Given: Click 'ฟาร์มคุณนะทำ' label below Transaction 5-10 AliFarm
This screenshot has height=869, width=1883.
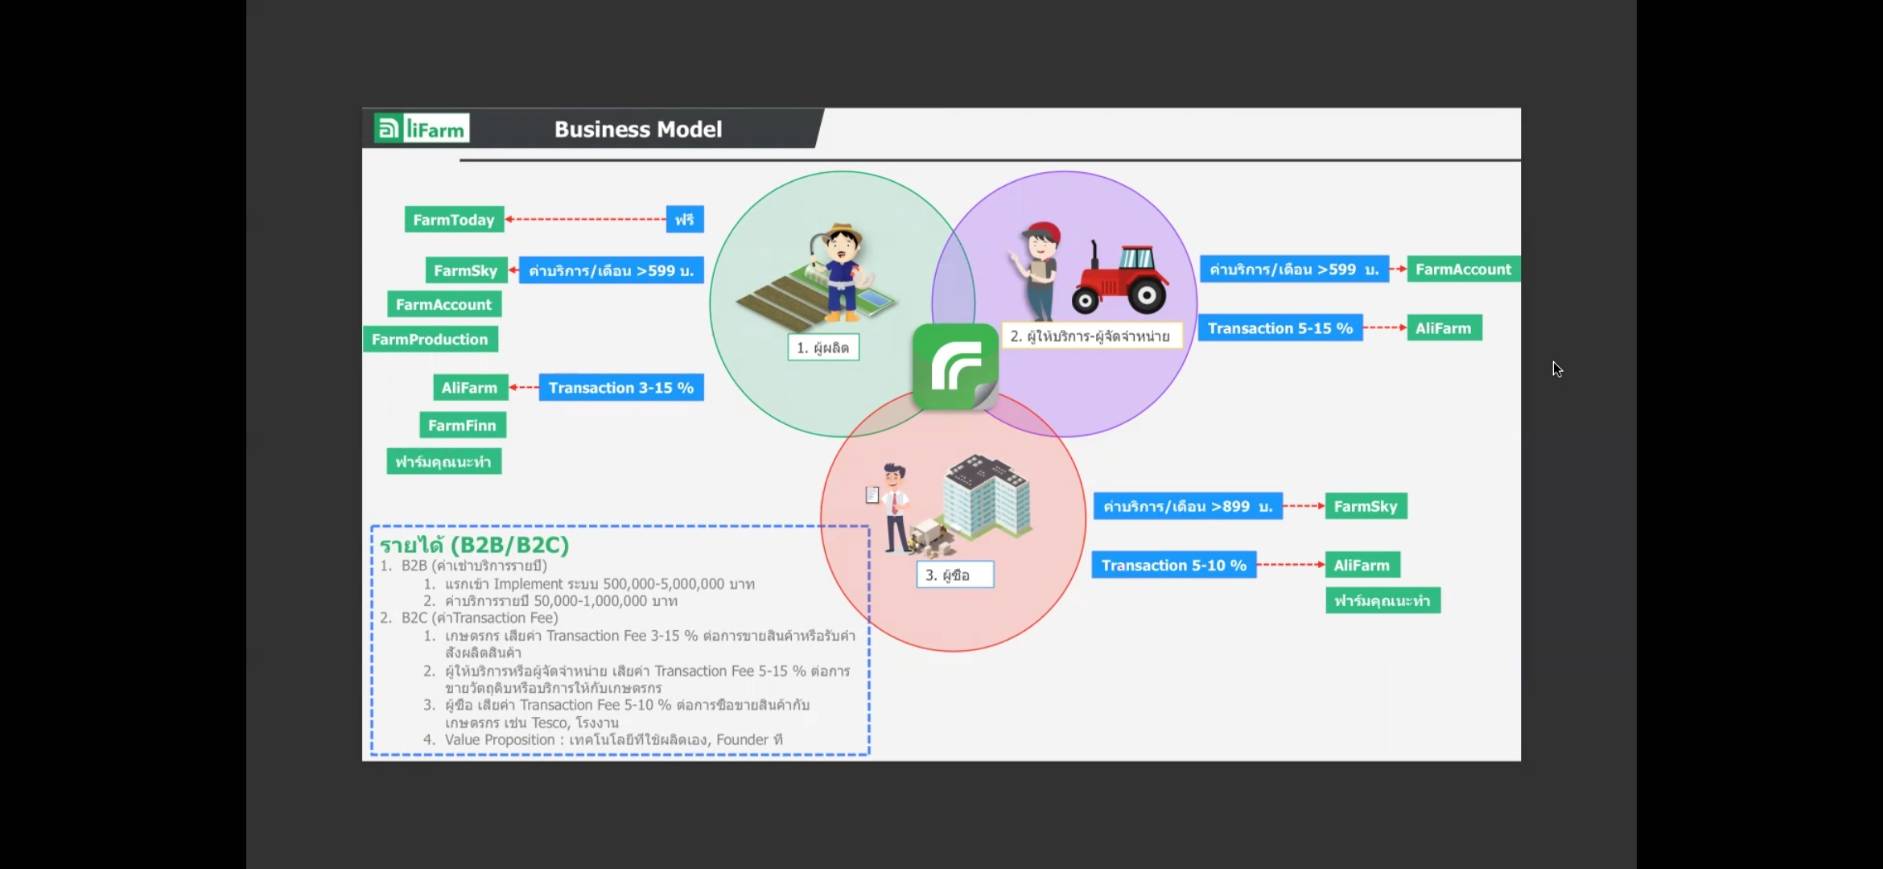Looking at the screenshot, I should (1383, 600).
